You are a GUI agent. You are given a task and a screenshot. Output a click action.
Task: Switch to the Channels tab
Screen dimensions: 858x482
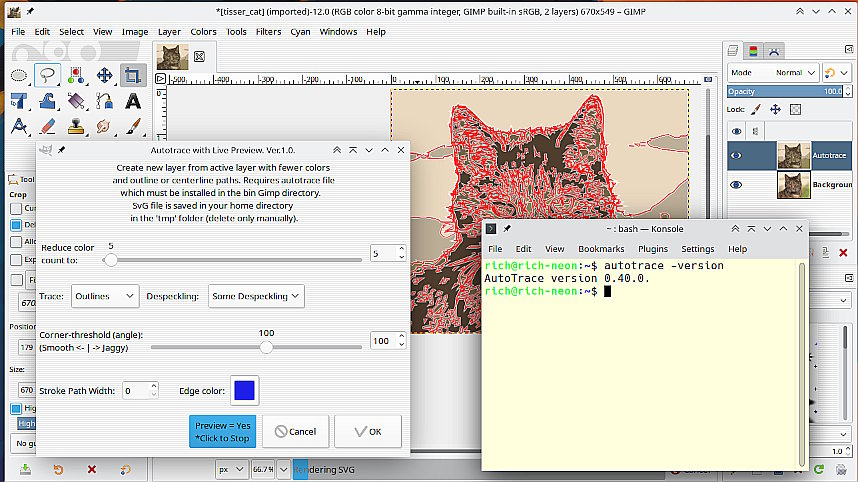point(753,51)
